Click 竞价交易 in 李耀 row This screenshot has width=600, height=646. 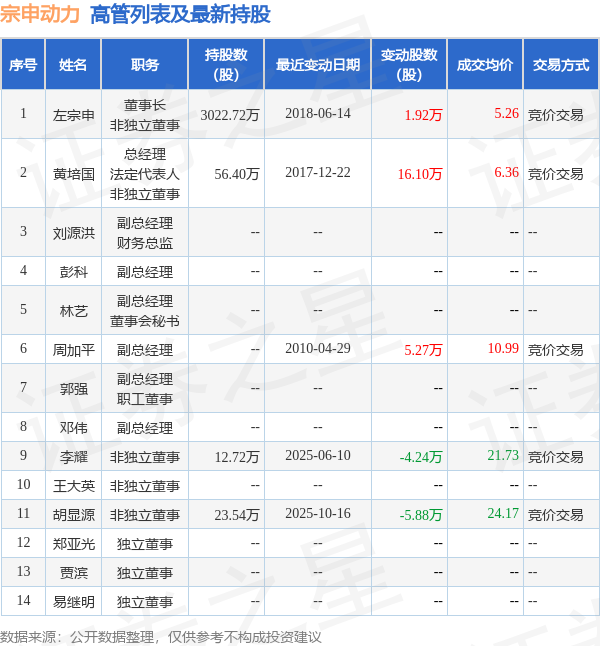555,457
